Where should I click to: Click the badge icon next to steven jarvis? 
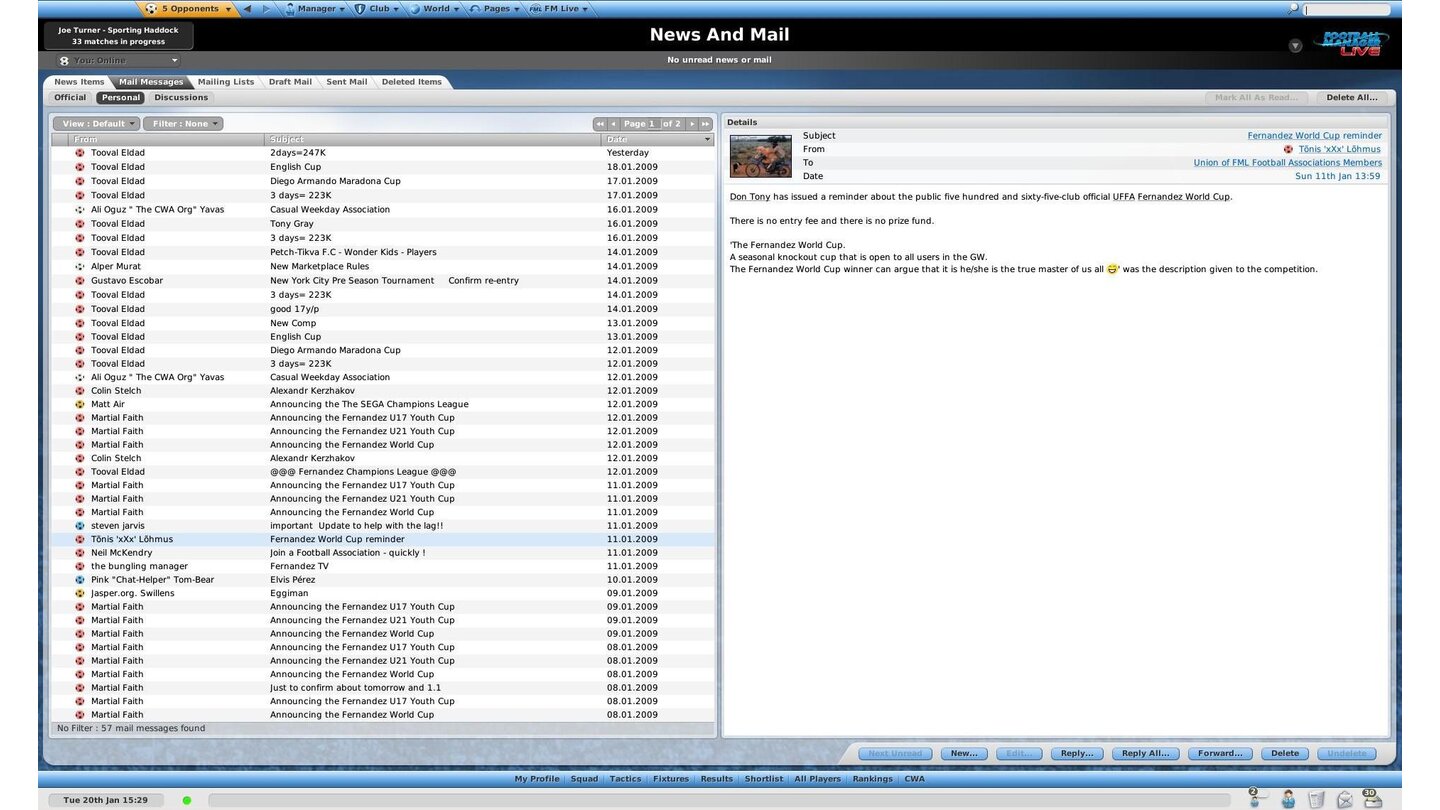point(80,525)
